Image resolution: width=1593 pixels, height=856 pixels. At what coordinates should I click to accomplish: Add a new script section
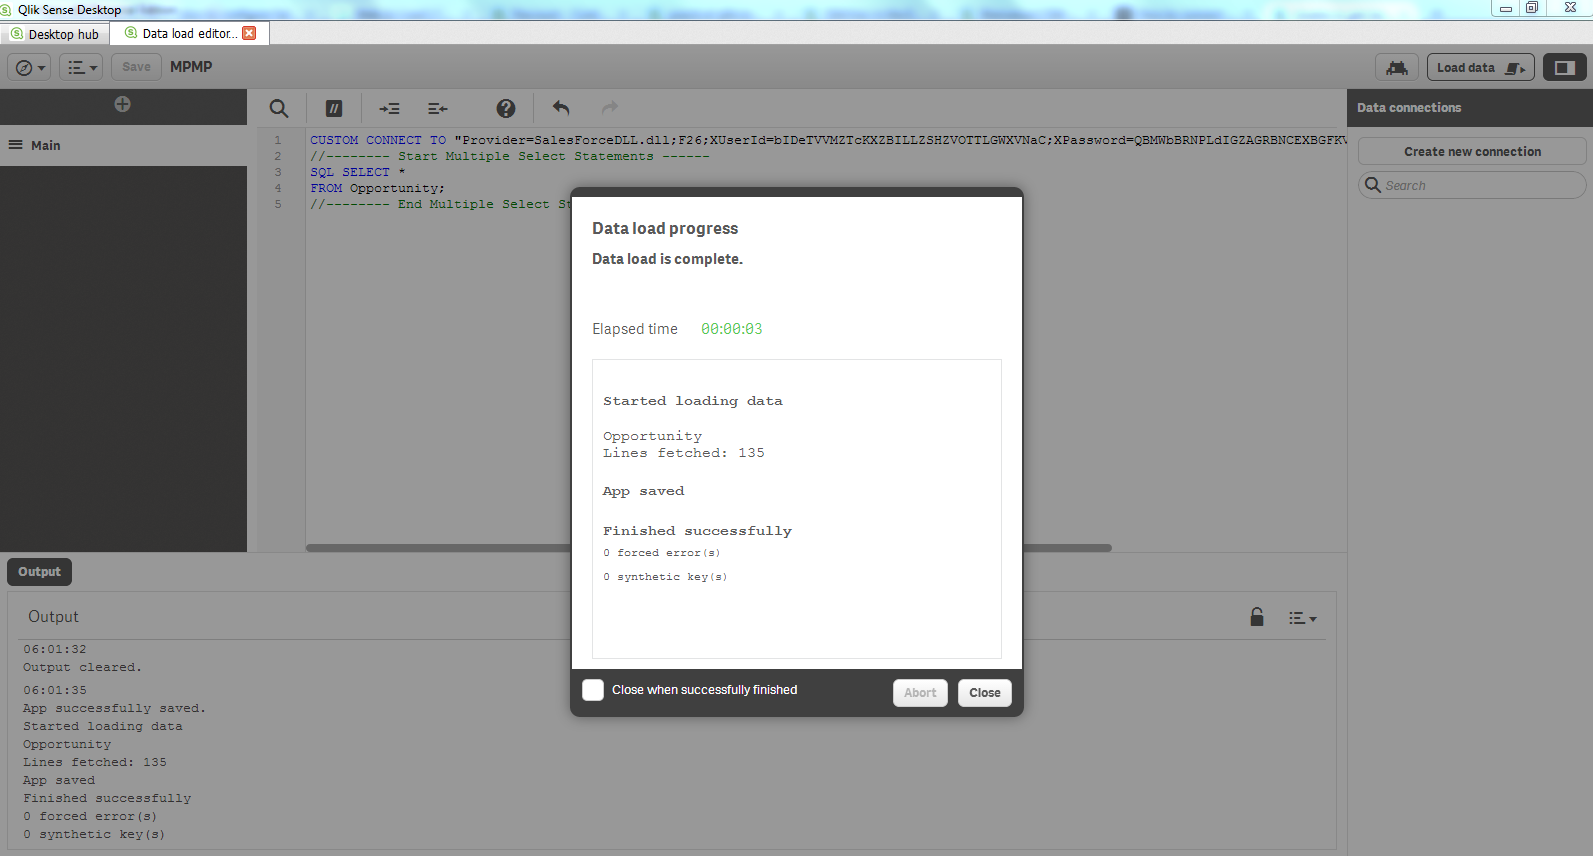click(122, 104)
